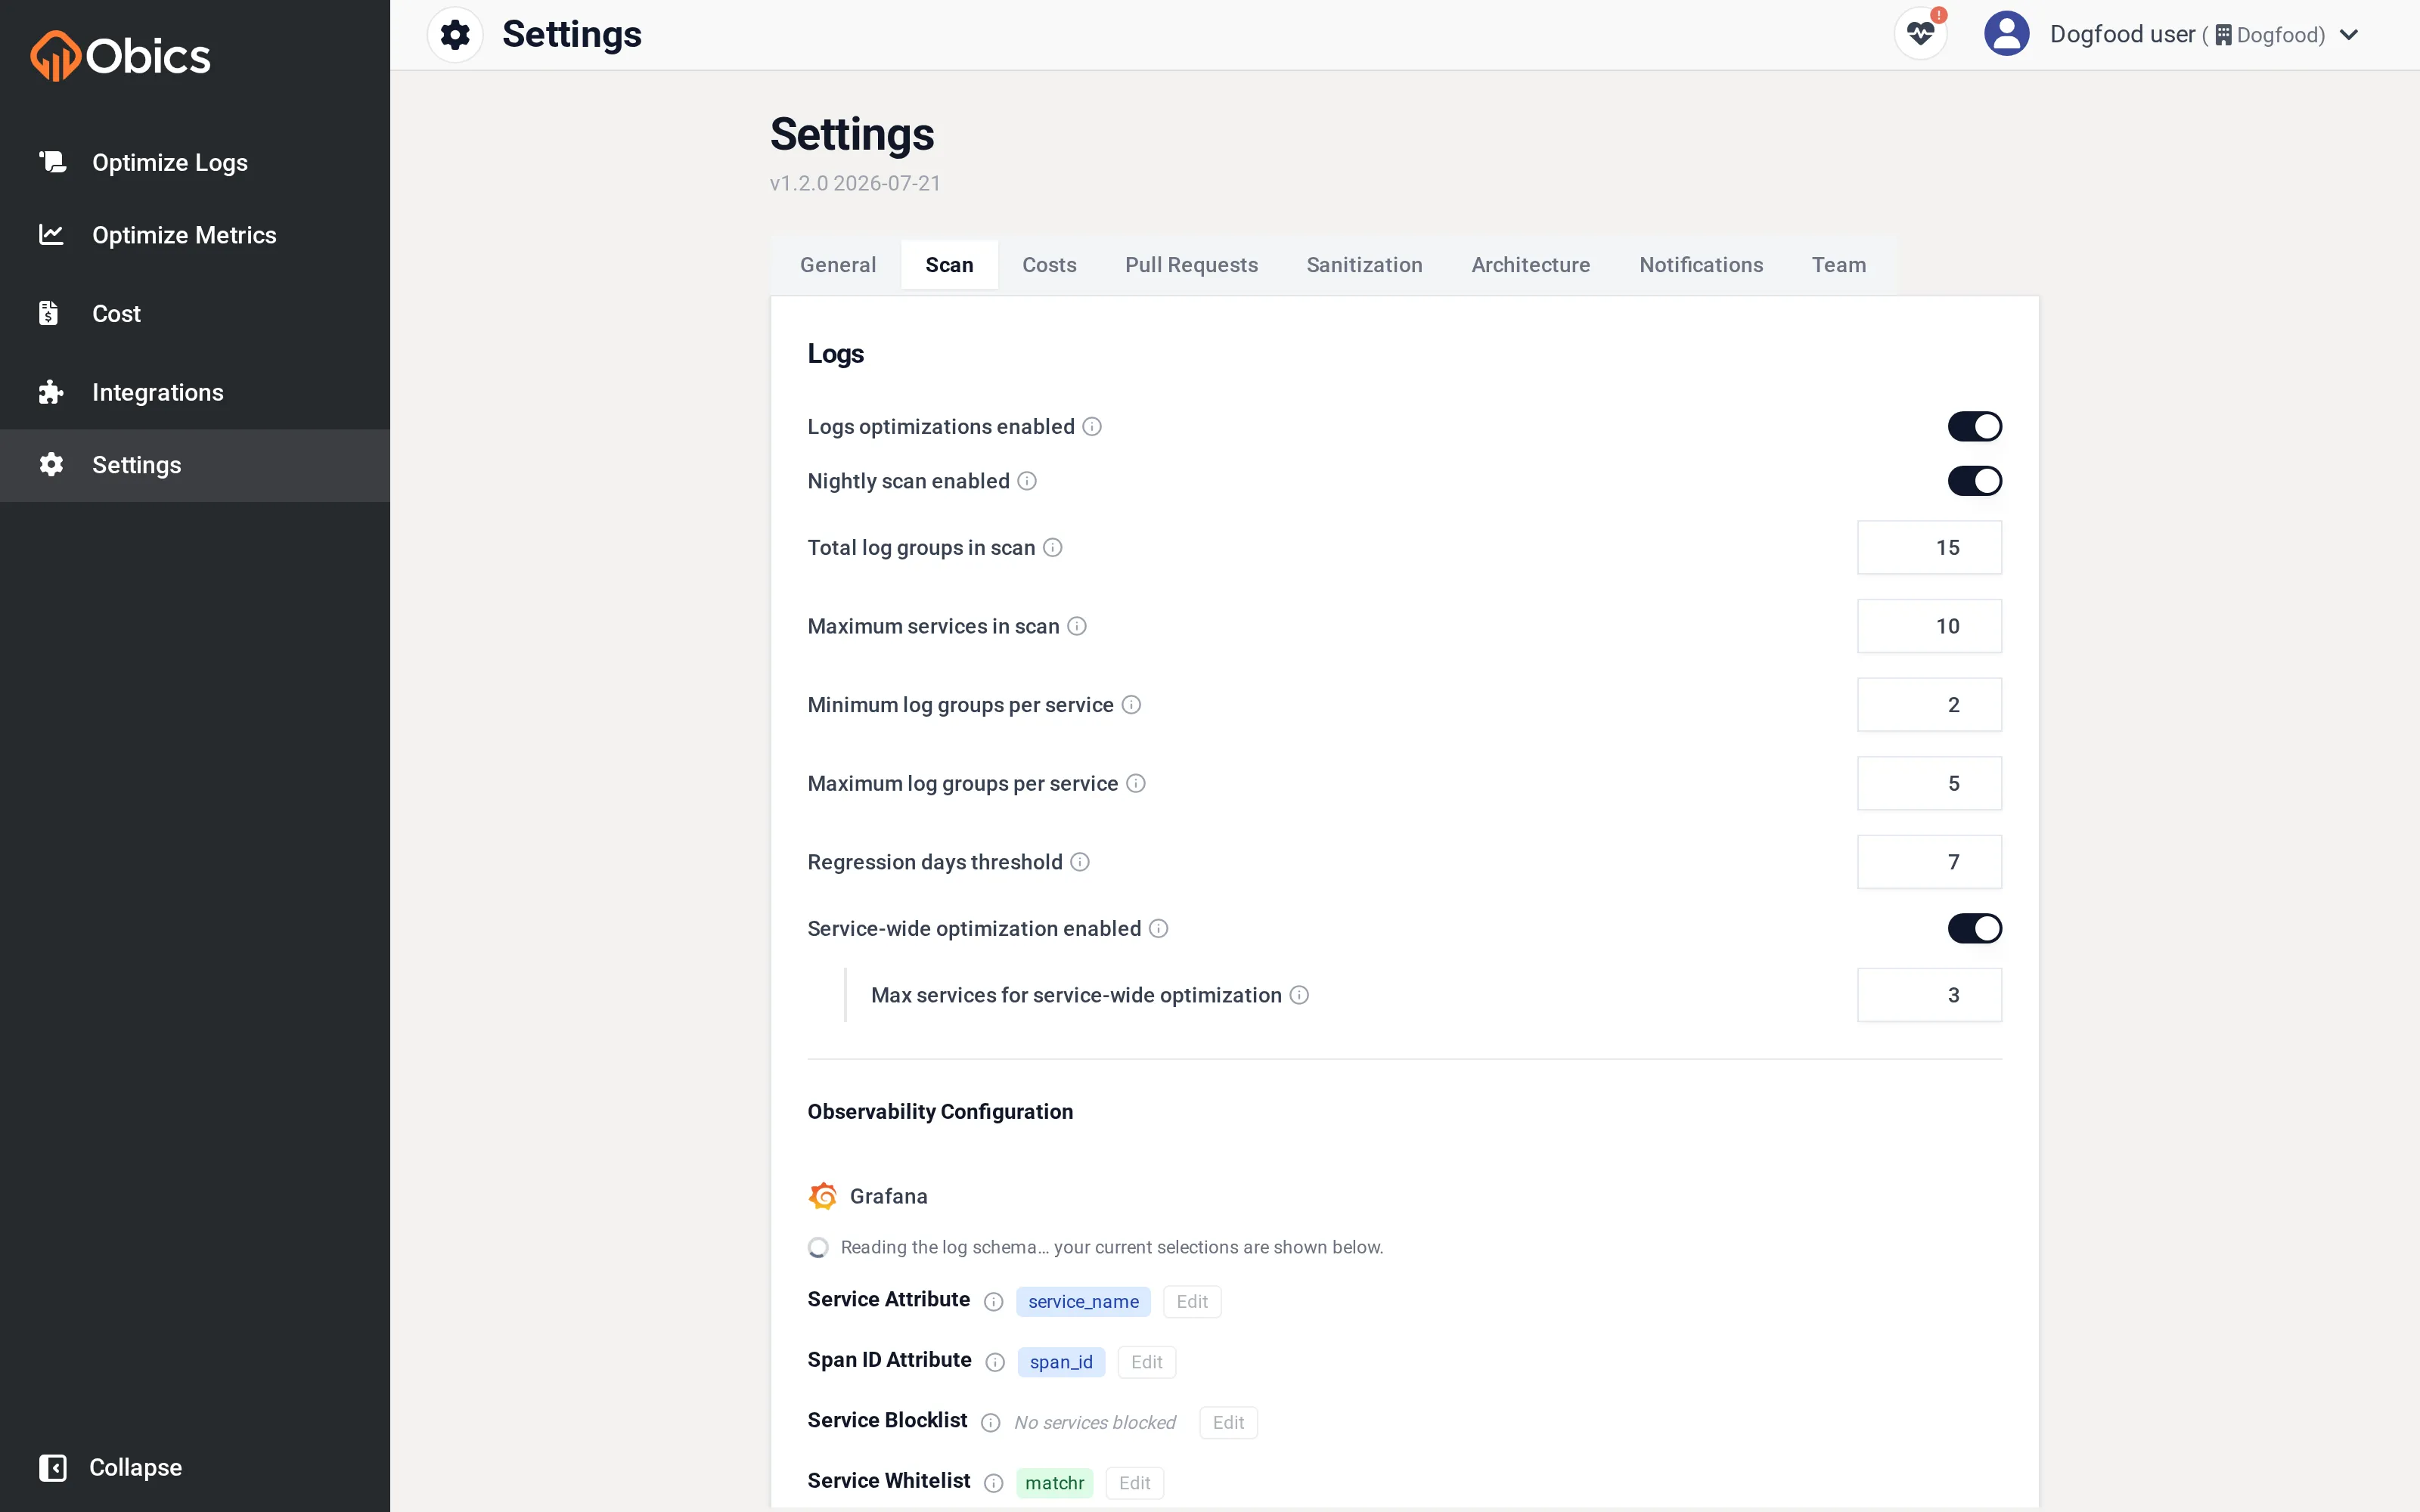Click the span_id tag
This screenshot has width=2420, height=1512.
coord(1061,1362)
